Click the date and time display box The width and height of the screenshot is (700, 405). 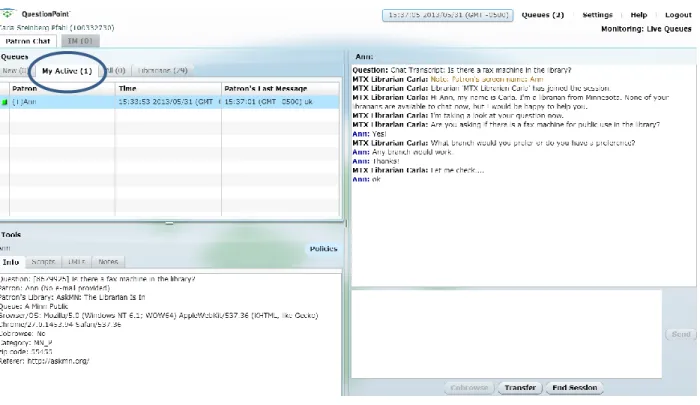click(448, 15)
